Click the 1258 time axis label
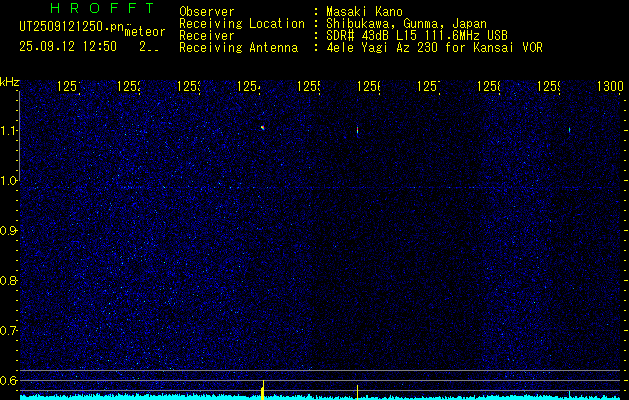 (x=489, y=86)
